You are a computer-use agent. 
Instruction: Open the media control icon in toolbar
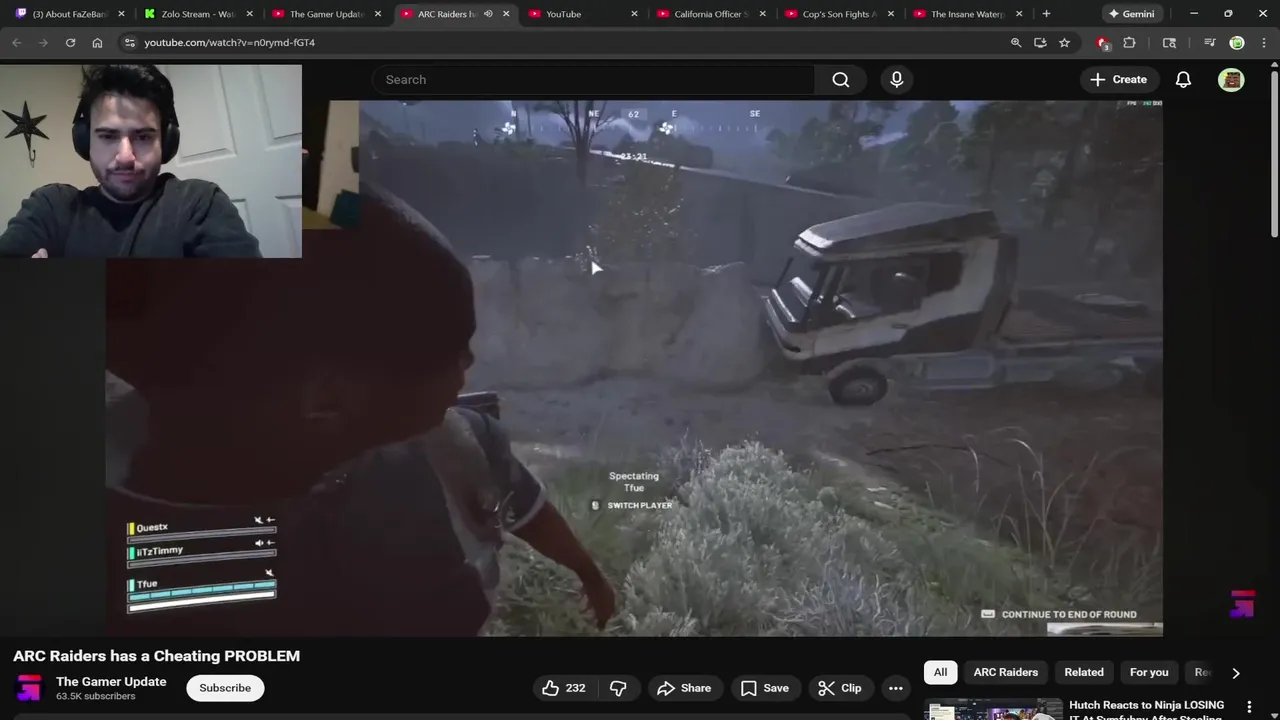coord(1210,43)
